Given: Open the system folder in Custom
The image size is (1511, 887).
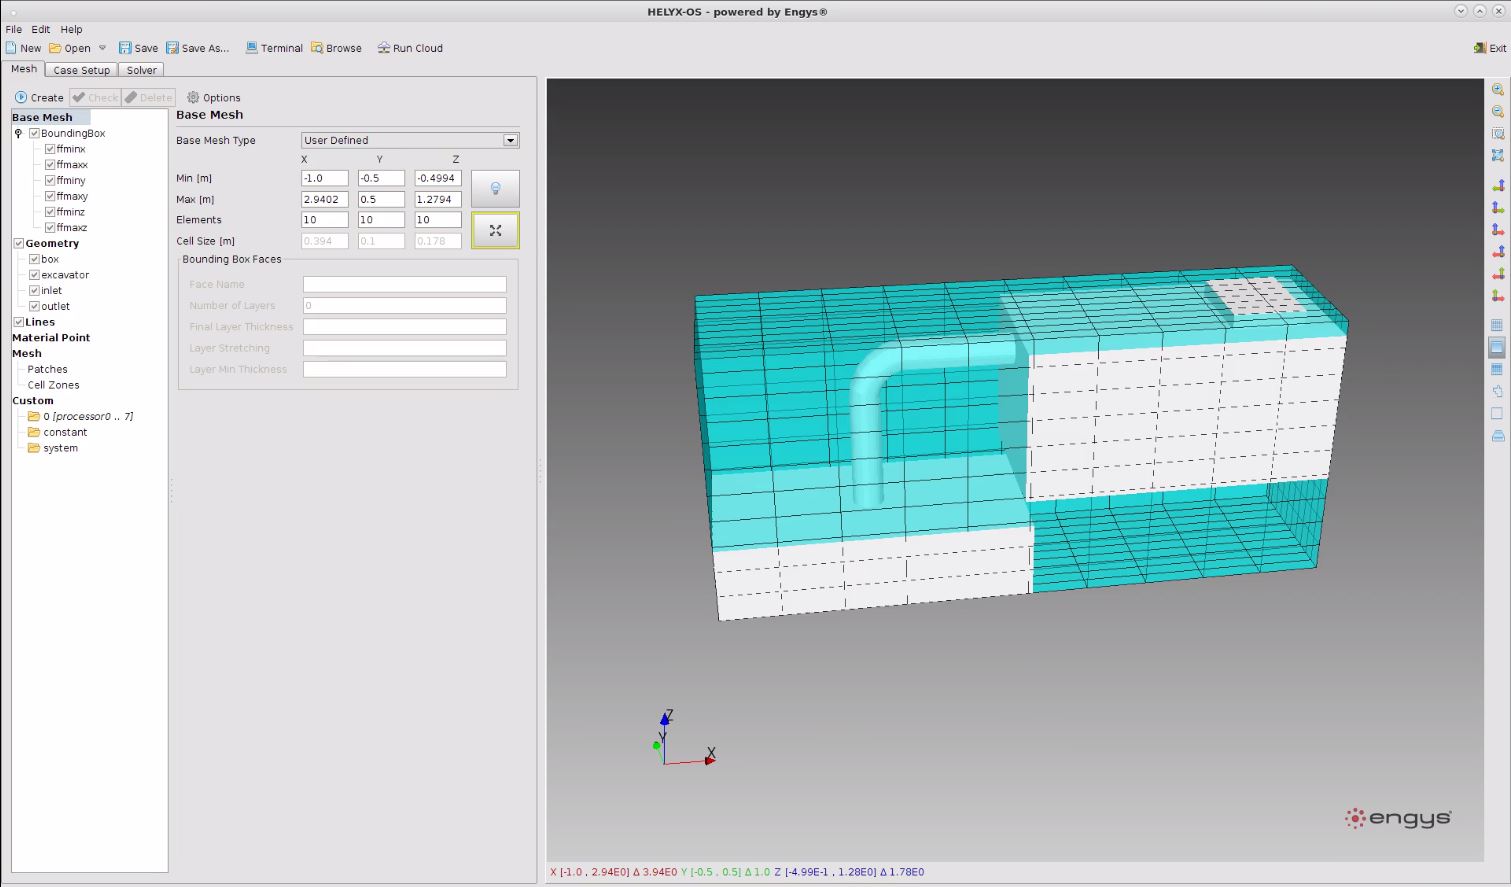Looking at the screenshot, I should click(x=52, y=448).
